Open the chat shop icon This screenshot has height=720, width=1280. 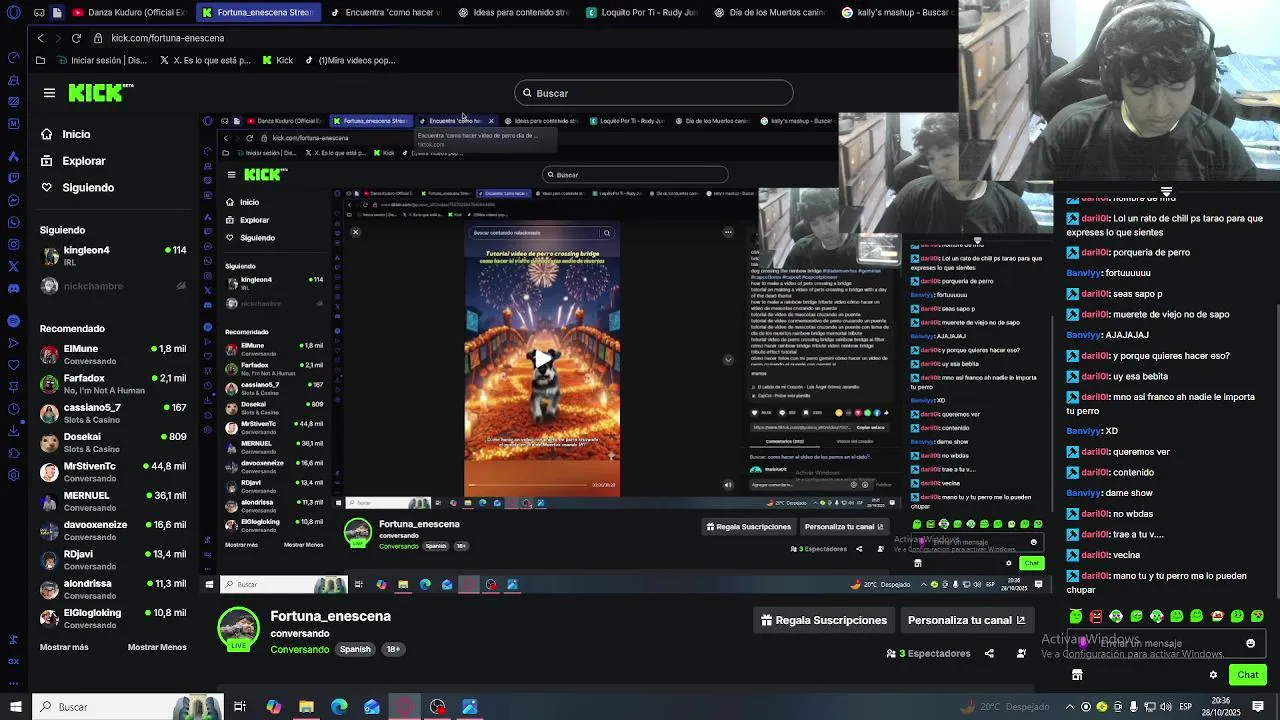(x=1077, y=675)
